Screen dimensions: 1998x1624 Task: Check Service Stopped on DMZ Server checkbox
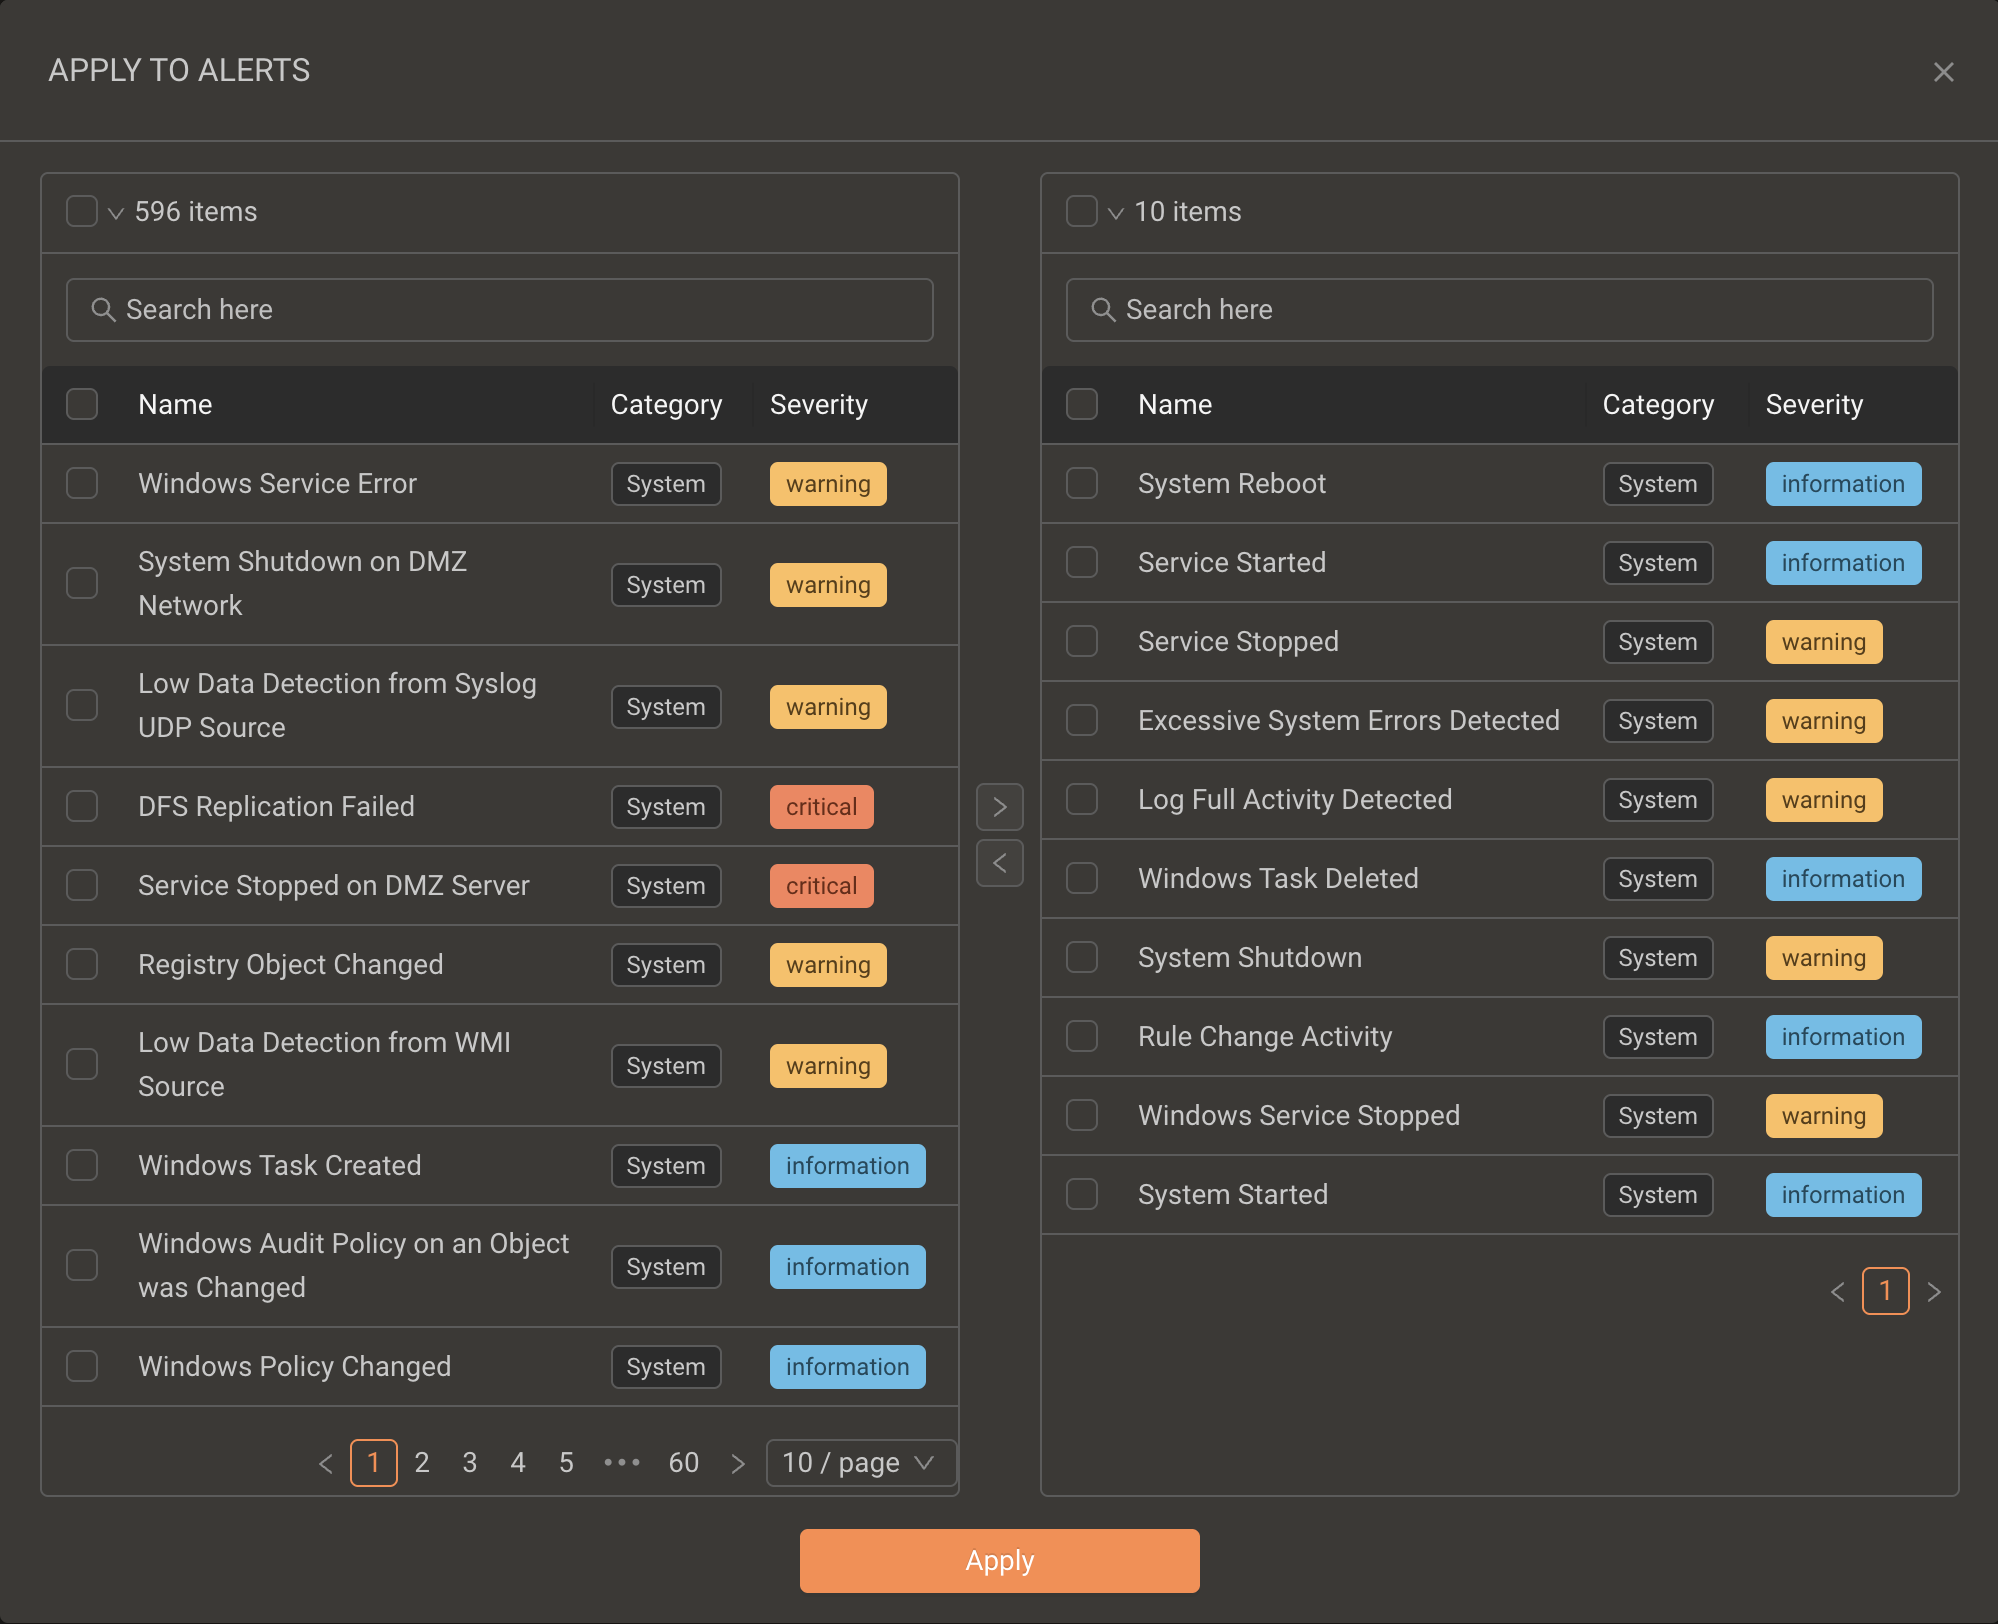click(x=82, y=885)
